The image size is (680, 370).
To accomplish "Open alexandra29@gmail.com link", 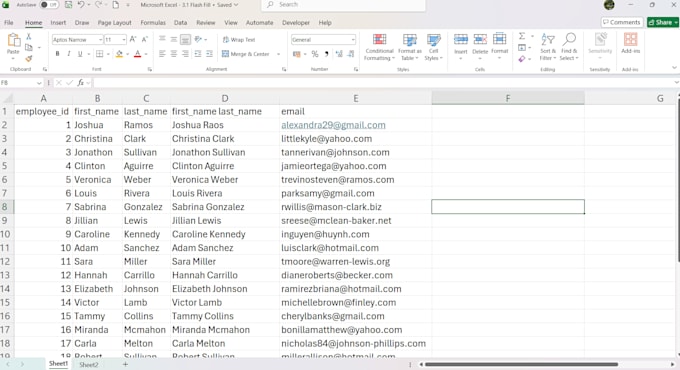I will (333, 125).
